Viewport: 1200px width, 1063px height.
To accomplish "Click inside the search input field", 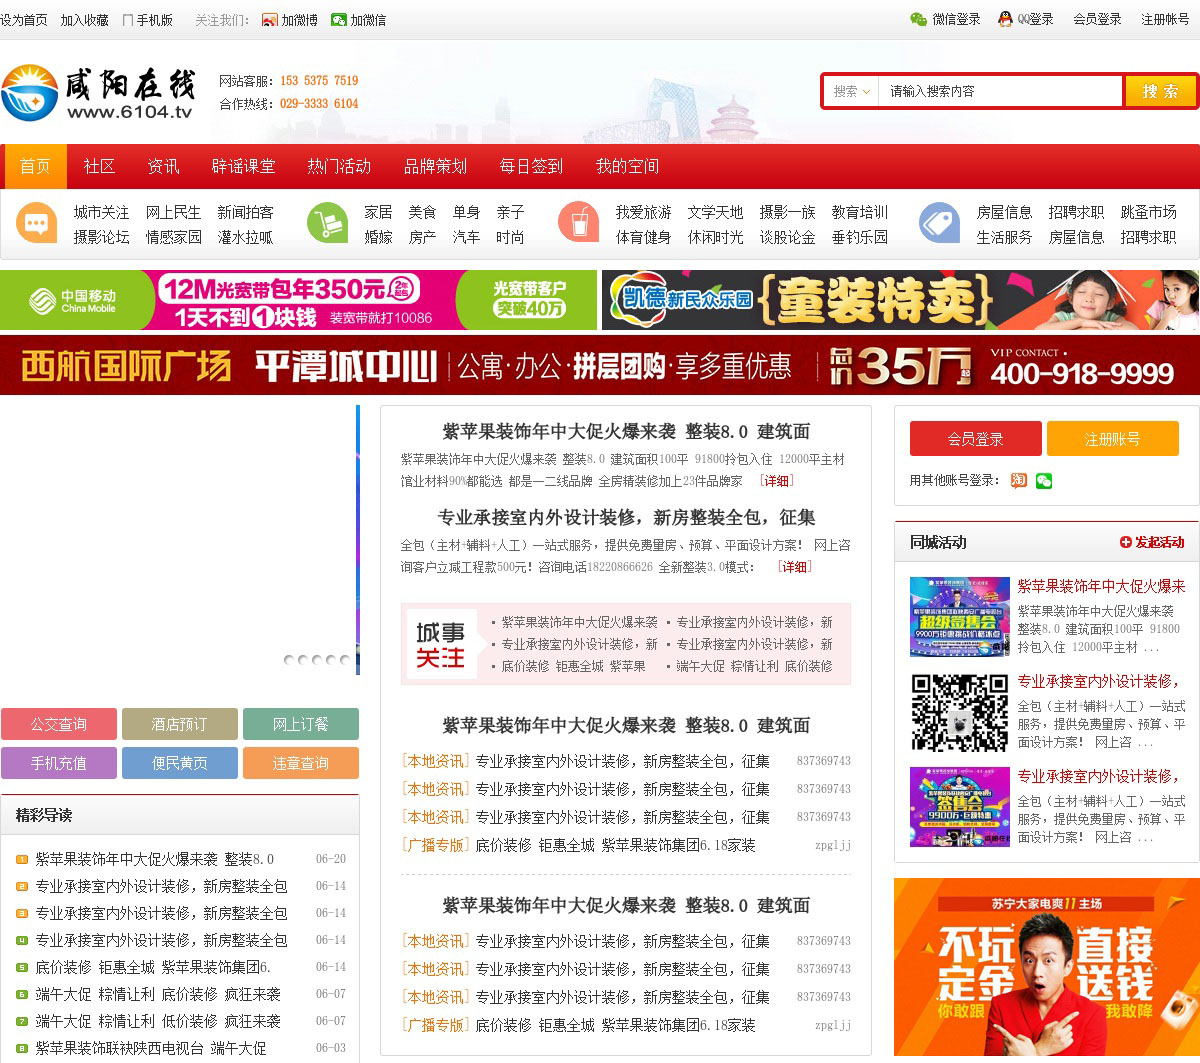I will point(1000,91).
